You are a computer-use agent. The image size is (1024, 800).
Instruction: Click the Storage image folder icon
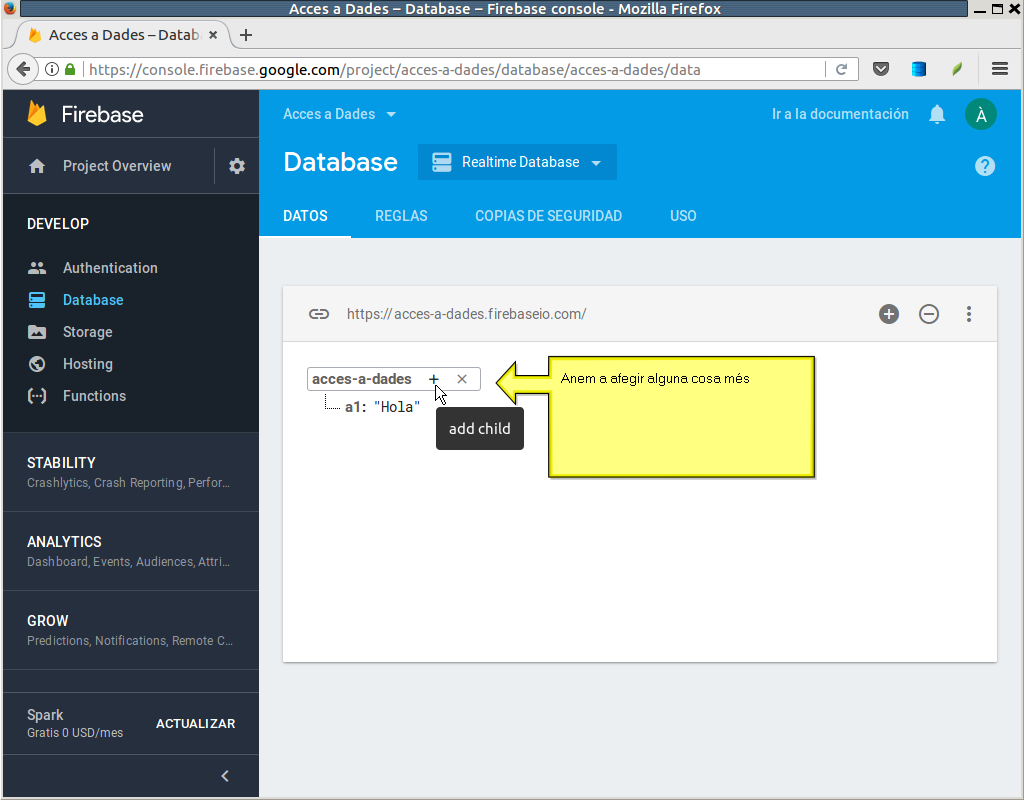(37, 332)
